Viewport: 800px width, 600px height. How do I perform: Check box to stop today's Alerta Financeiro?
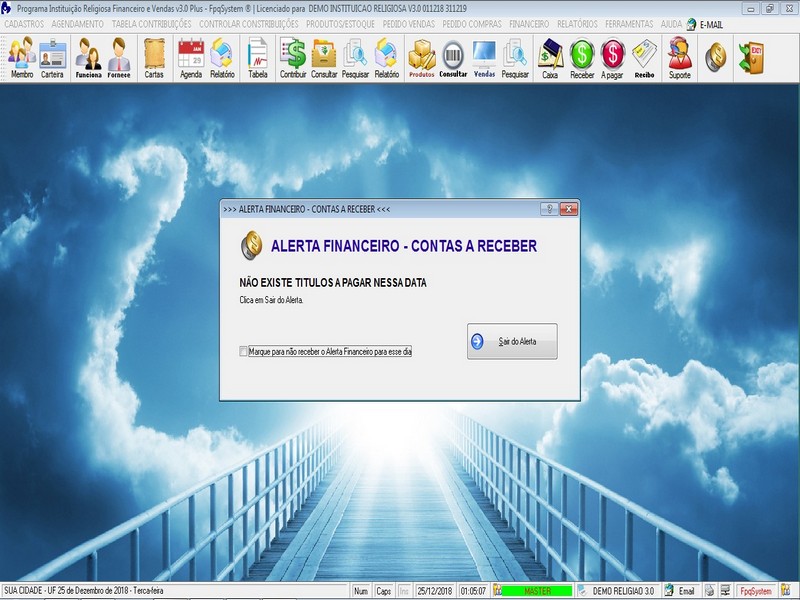click(x=243, y=352)
